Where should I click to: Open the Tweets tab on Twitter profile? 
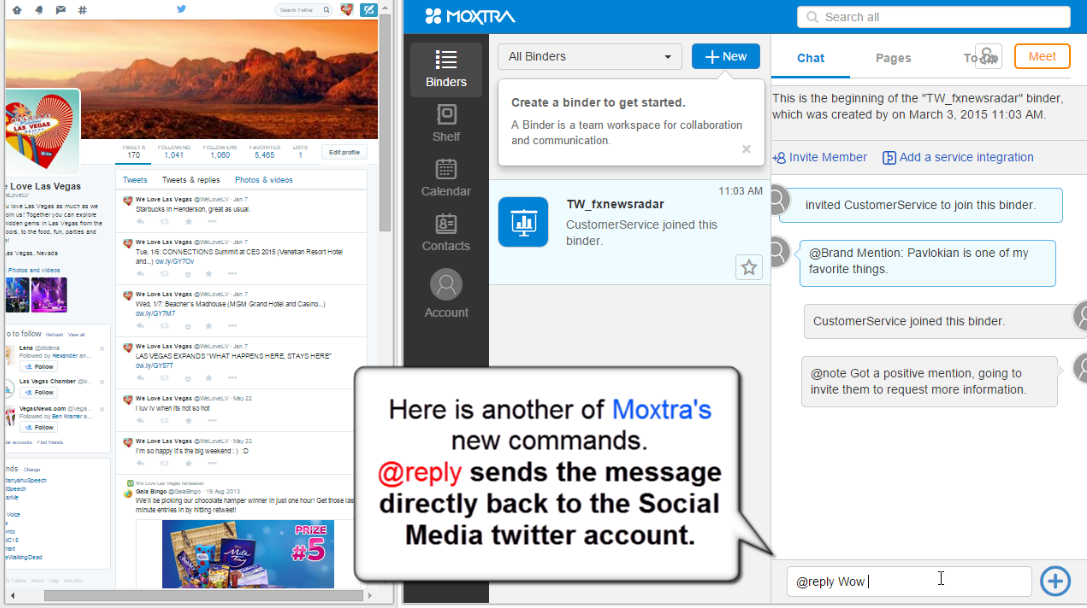pos(135,180)
